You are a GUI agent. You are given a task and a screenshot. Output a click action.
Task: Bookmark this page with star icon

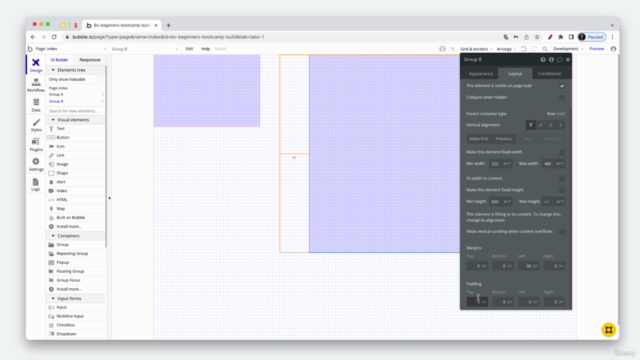pos(537,37)
